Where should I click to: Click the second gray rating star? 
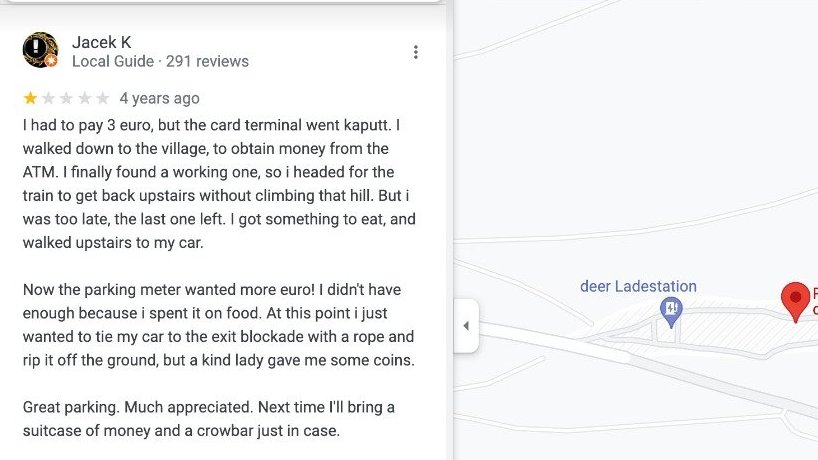click(49, 98)
